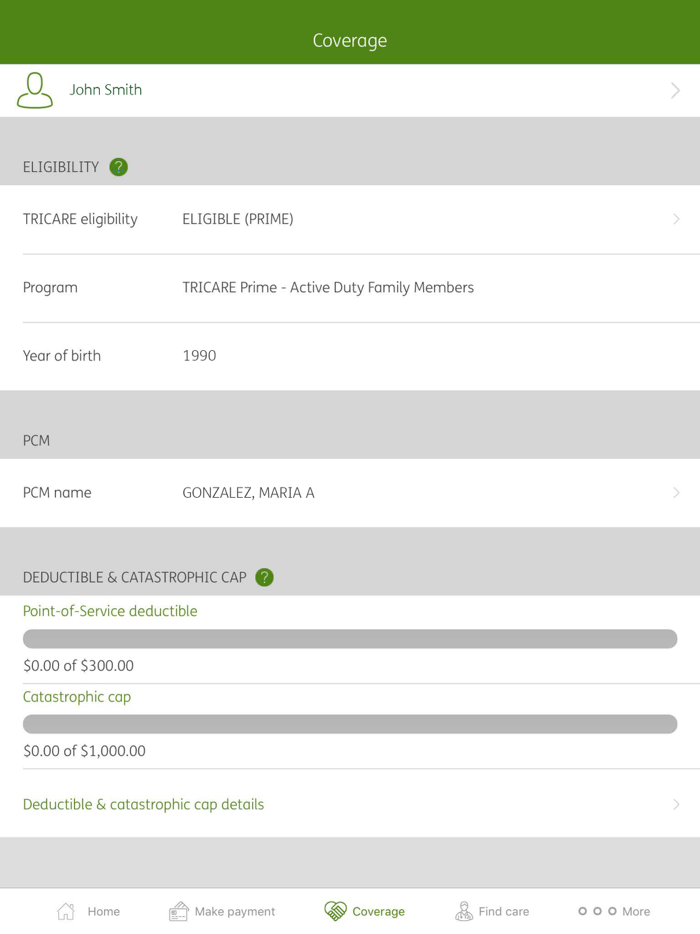The image size is (700, 934).
Task: Expand the TRICARE eligibility row chevron
Action: pos(675,219)
